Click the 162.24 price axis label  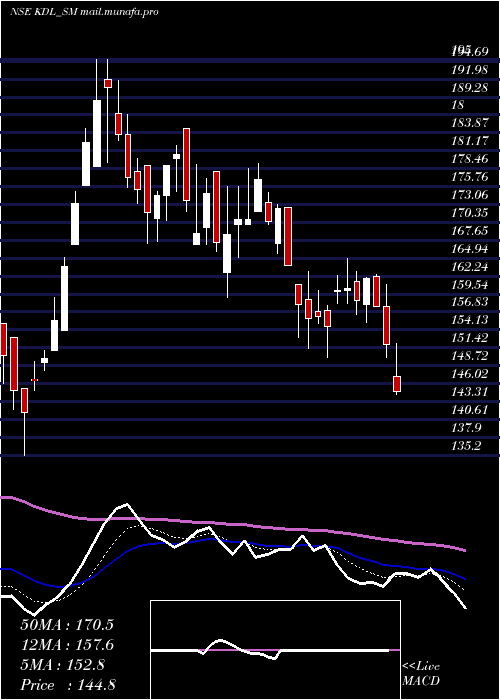[x=470, y=267]
